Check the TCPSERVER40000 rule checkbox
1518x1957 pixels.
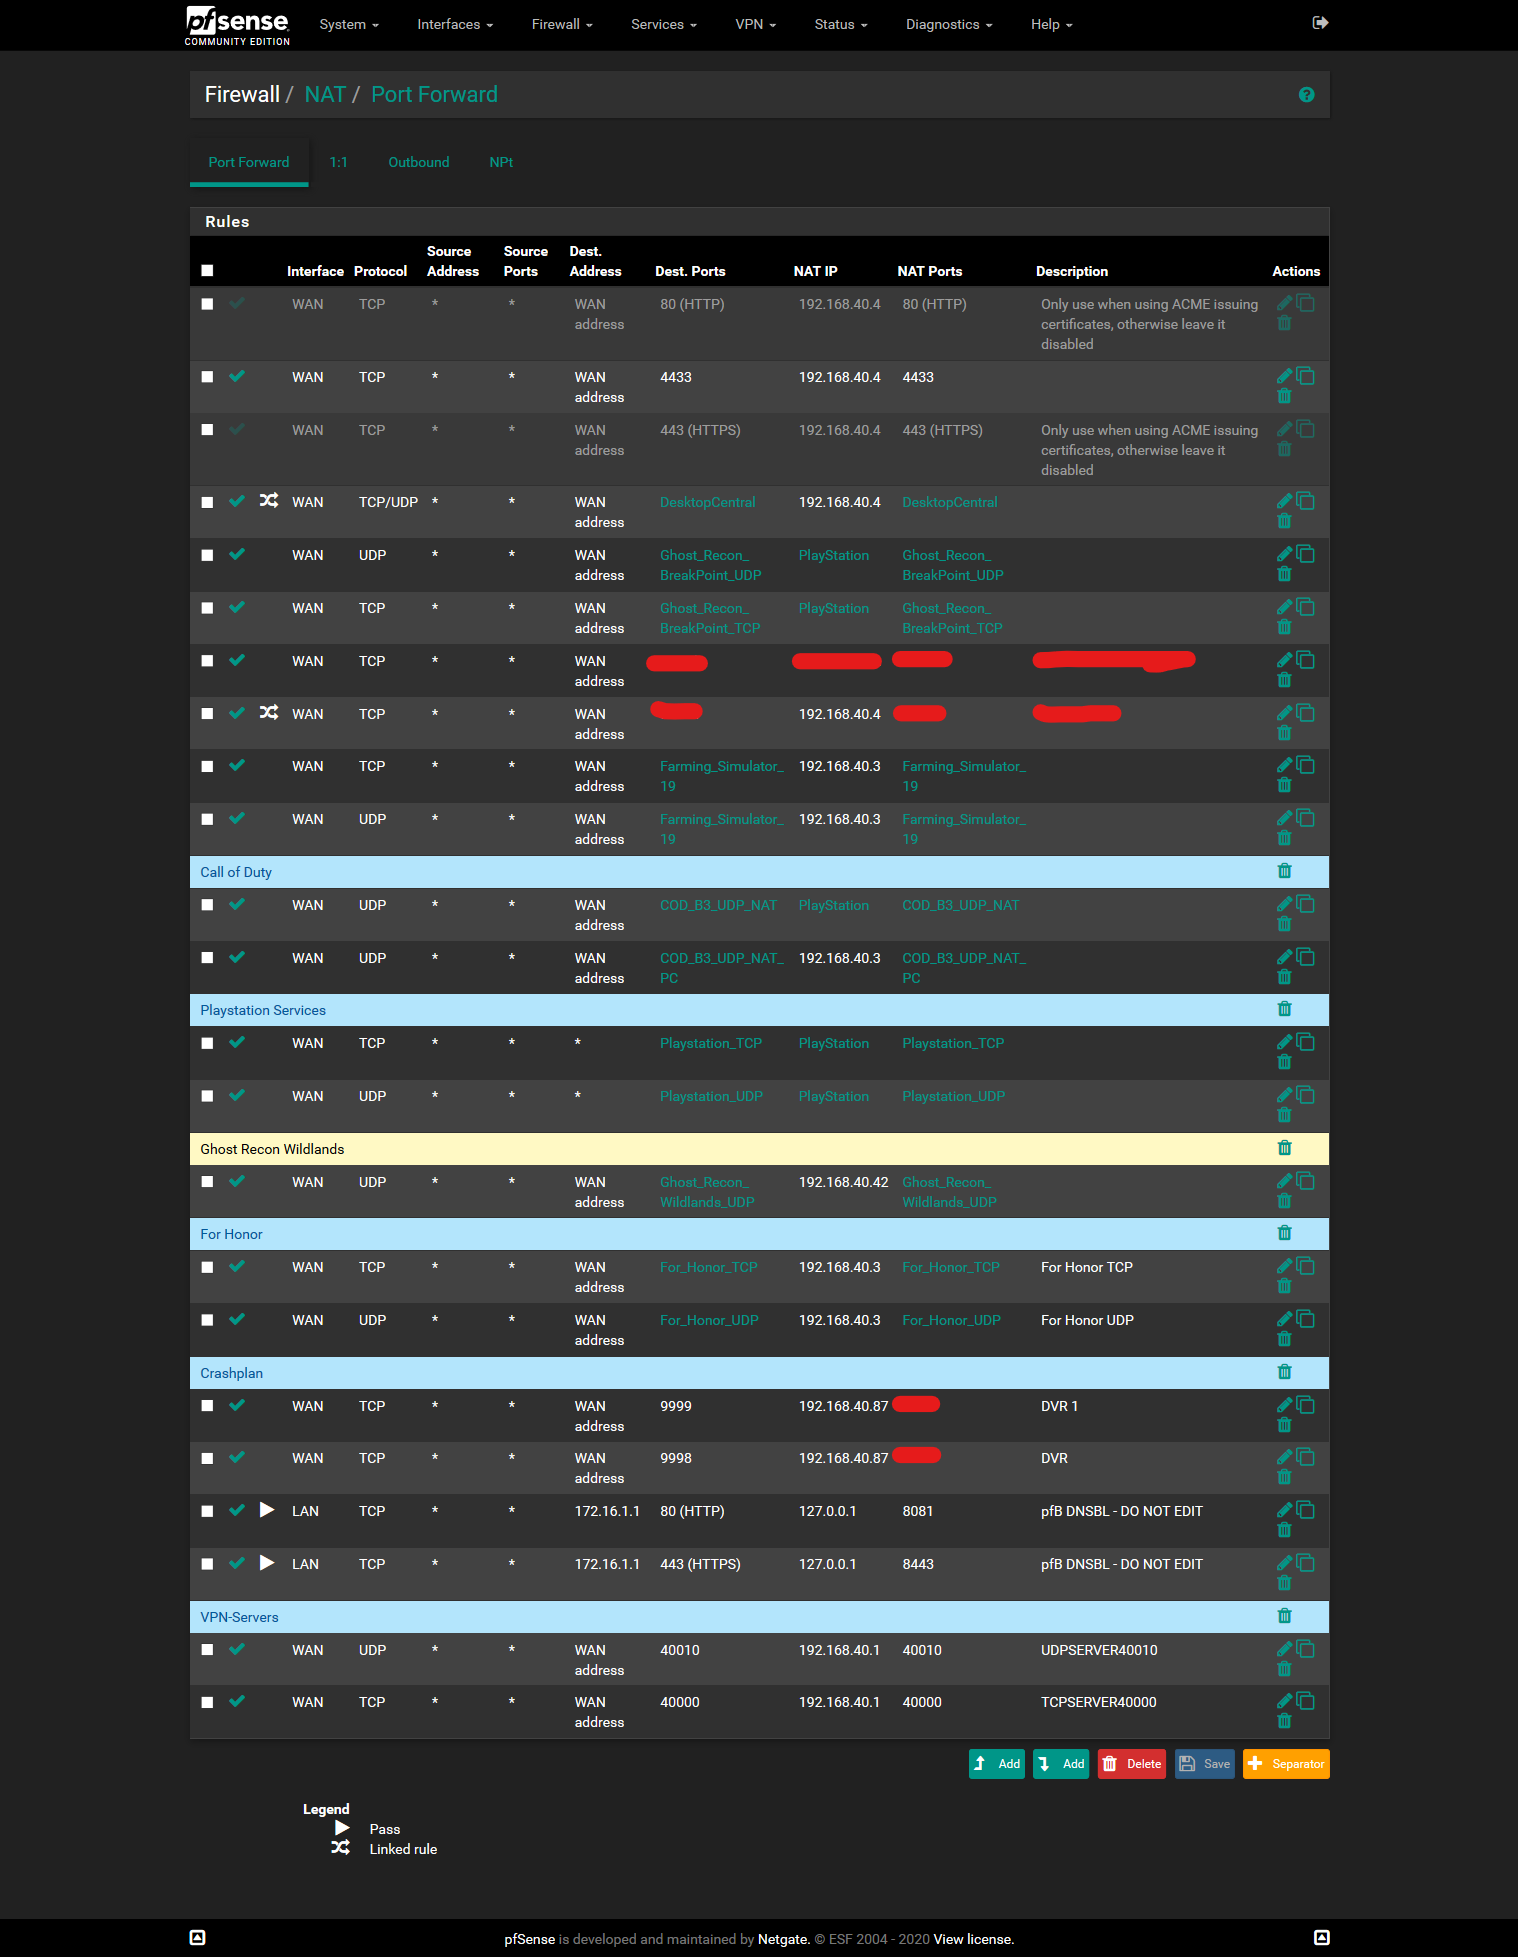pyautogui.click(x=207, y=1702)
